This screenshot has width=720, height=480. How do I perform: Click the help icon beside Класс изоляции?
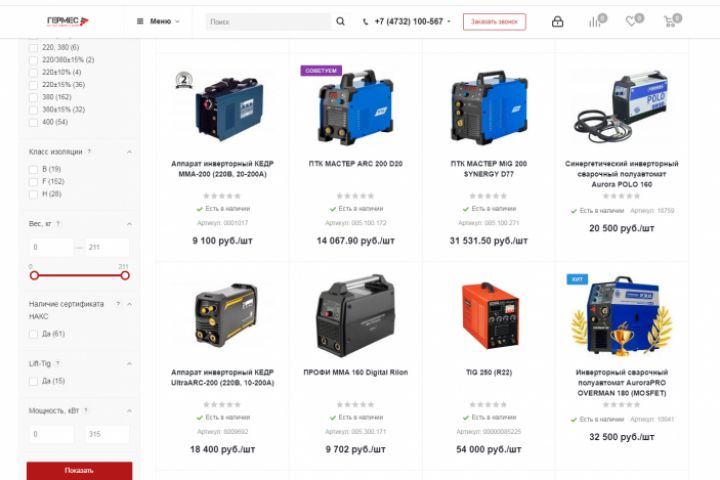[x=89, y=152]
